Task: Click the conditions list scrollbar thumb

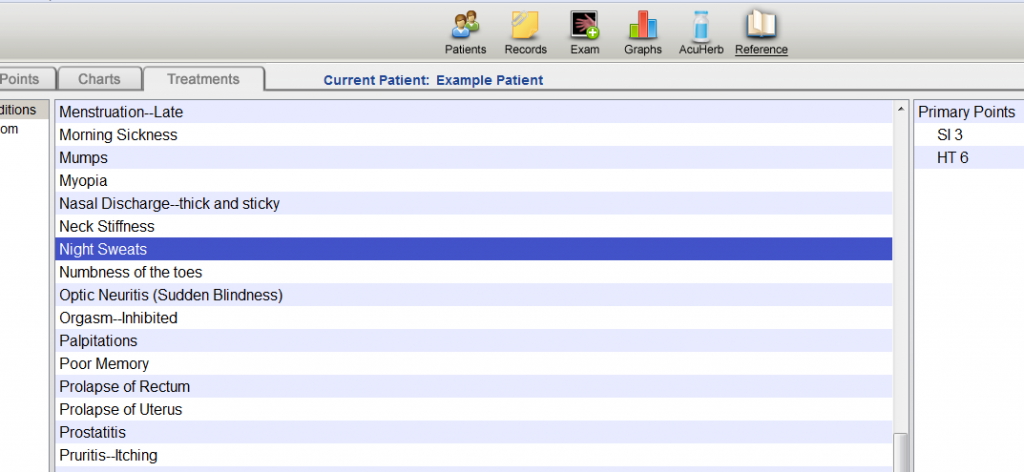Action: [901, 452]
